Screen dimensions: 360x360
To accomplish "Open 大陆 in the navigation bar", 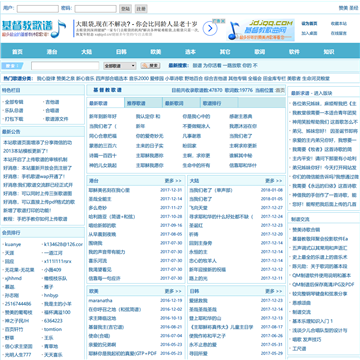I will 87,52.
